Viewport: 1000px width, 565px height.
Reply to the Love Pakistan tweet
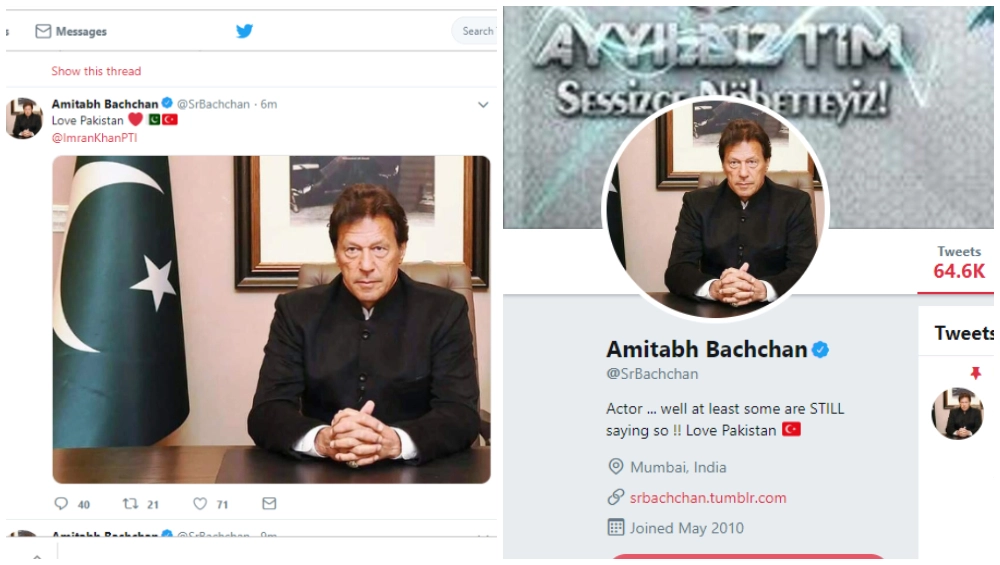coord(62,504)
